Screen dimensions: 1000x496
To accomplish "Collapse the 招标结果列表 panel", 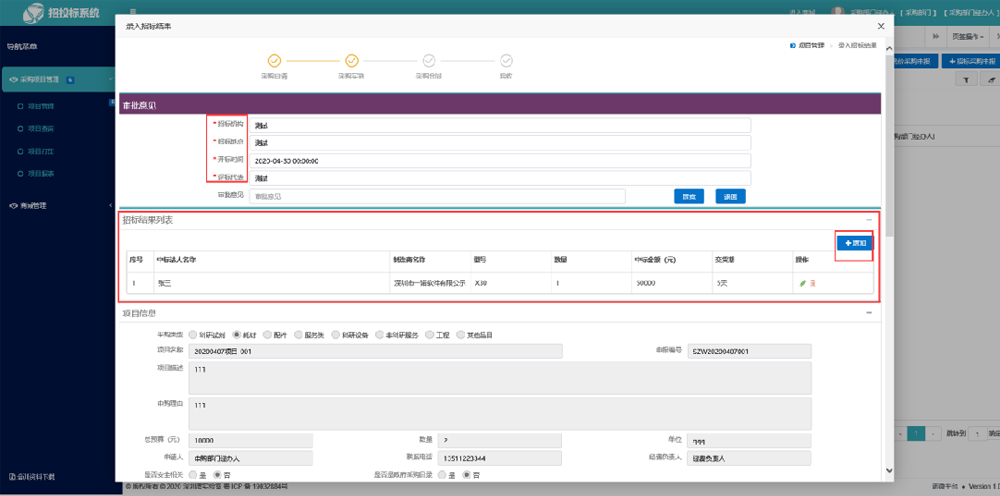I will click(869, 219).
